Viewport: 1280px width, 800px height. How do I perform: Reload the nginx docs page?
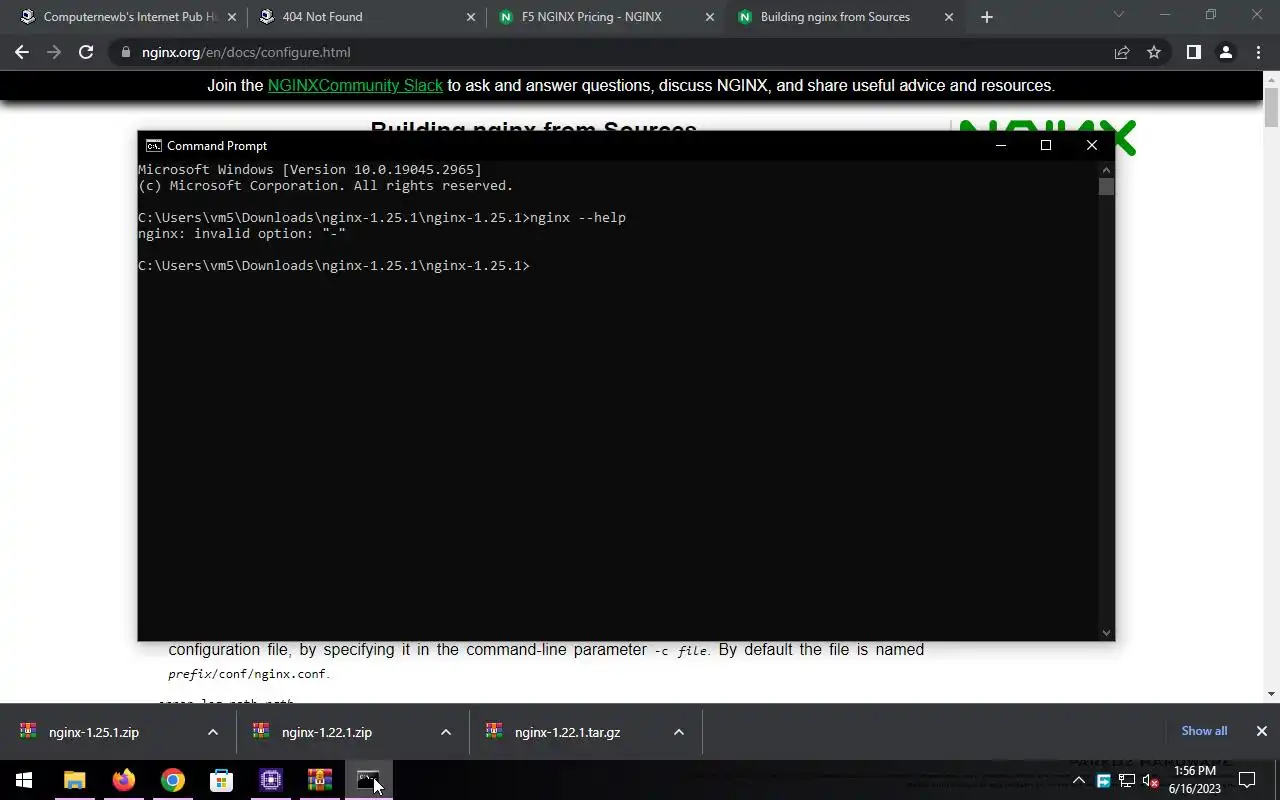click(86, 52)
